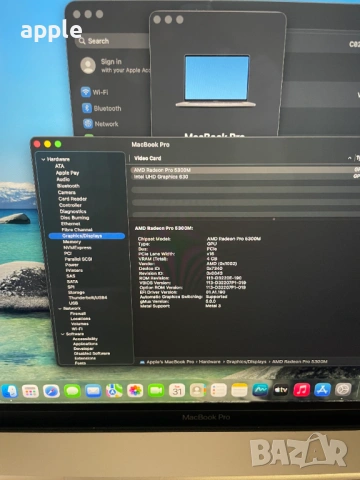Viewport: 360px width, 480px height.
Task: Select Power in the Hardware tree
Action: pyautogui.click(x=72, y=265)
